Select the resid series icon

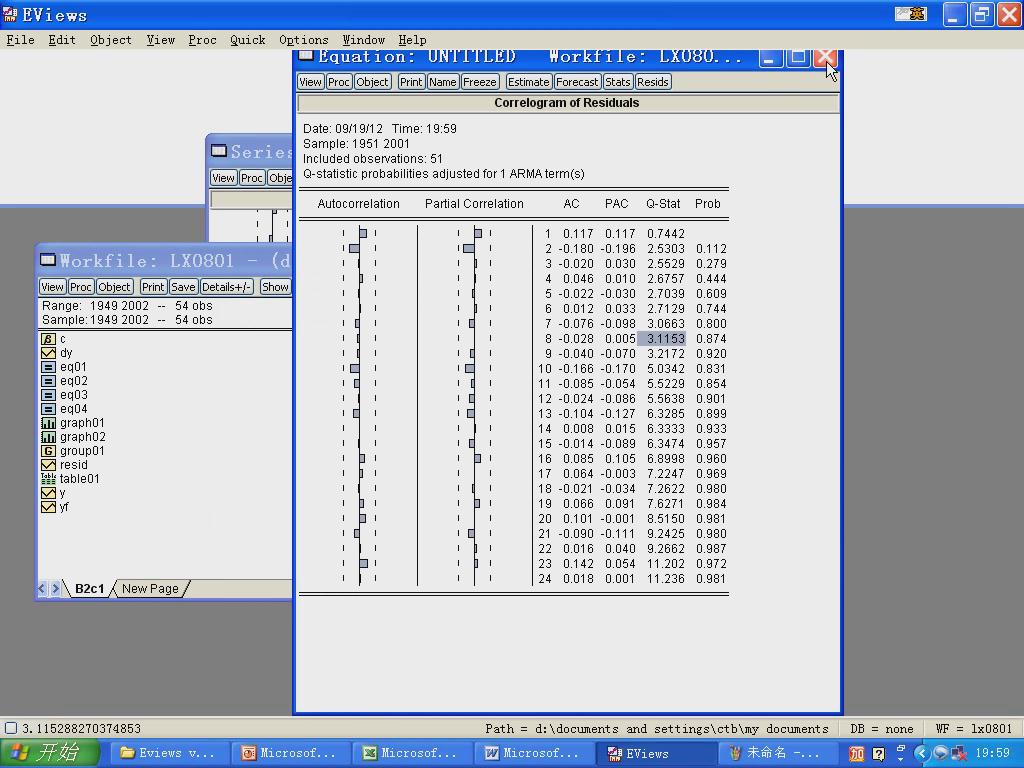pyautogui.click(x=48, y=465)
